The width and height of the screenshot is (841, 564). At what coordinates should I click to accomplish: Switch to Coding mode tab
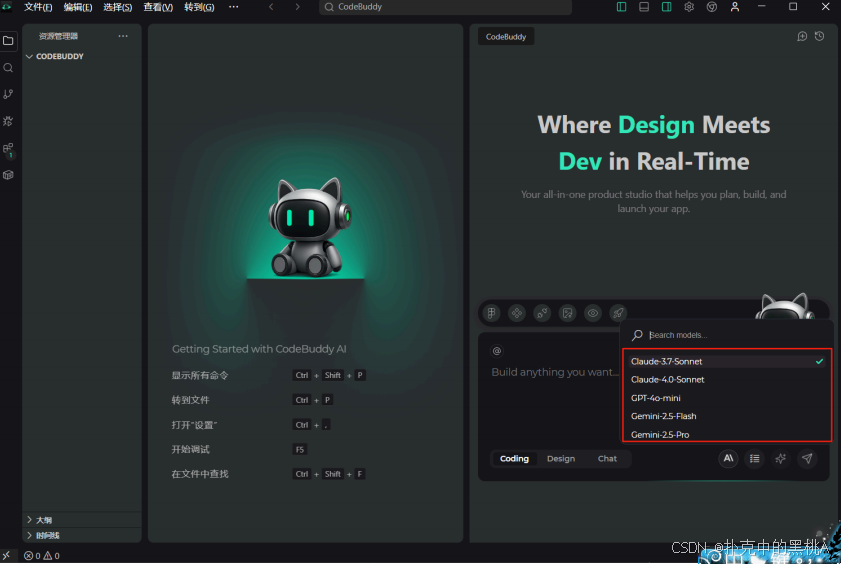[x=514, y=458]
